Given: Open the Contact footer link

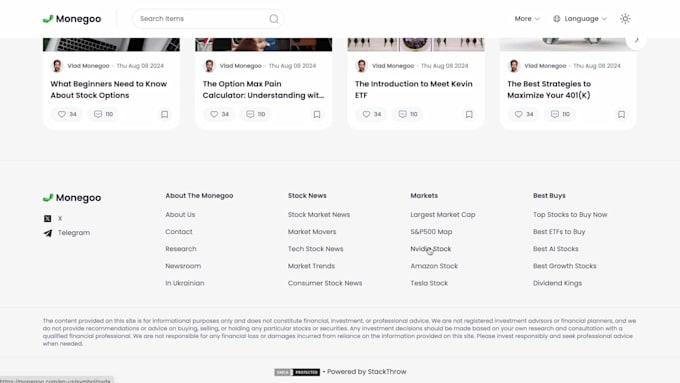Looking at the screenshot, I should 179,232.
